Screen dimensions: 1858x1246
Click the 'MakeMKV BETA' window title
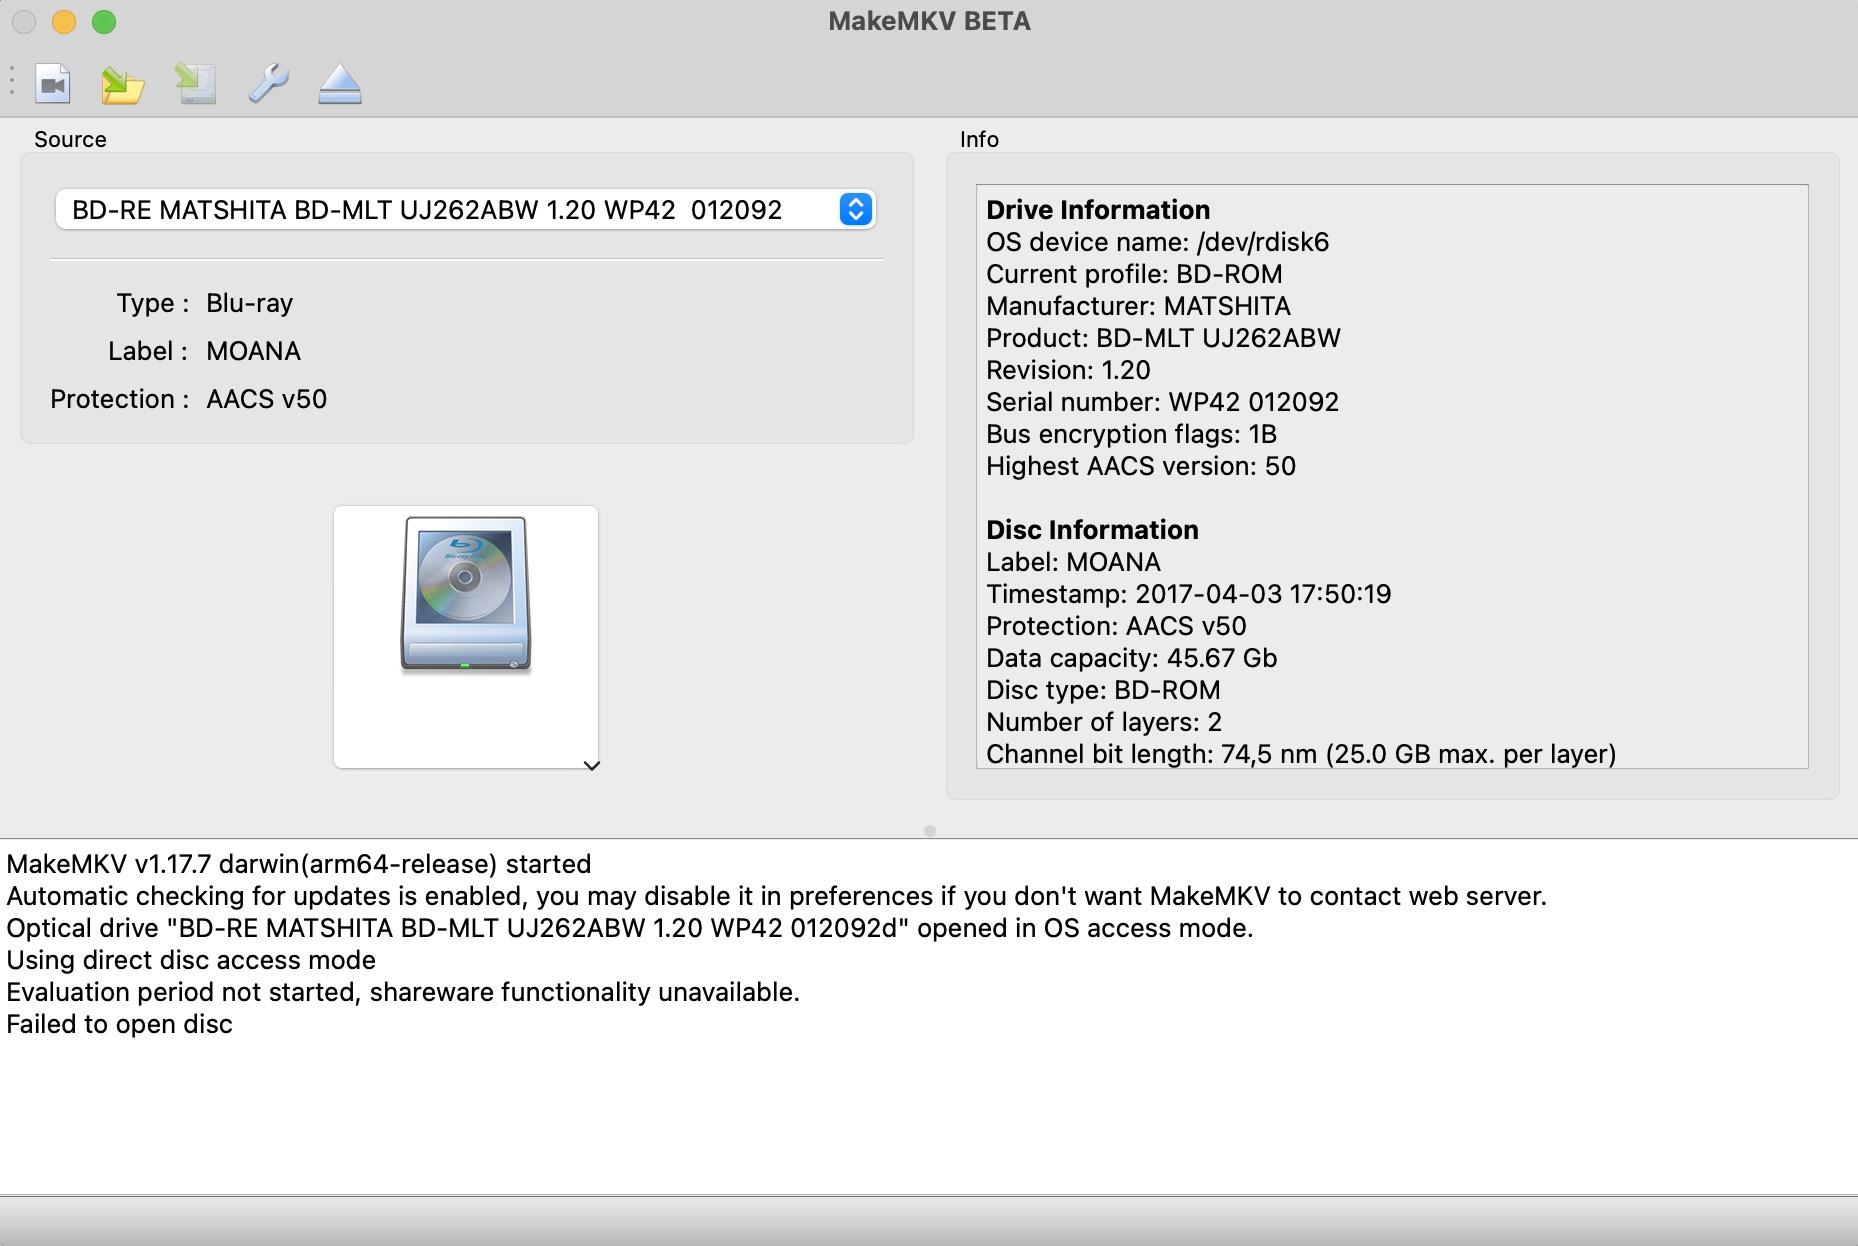pos(929,21)
